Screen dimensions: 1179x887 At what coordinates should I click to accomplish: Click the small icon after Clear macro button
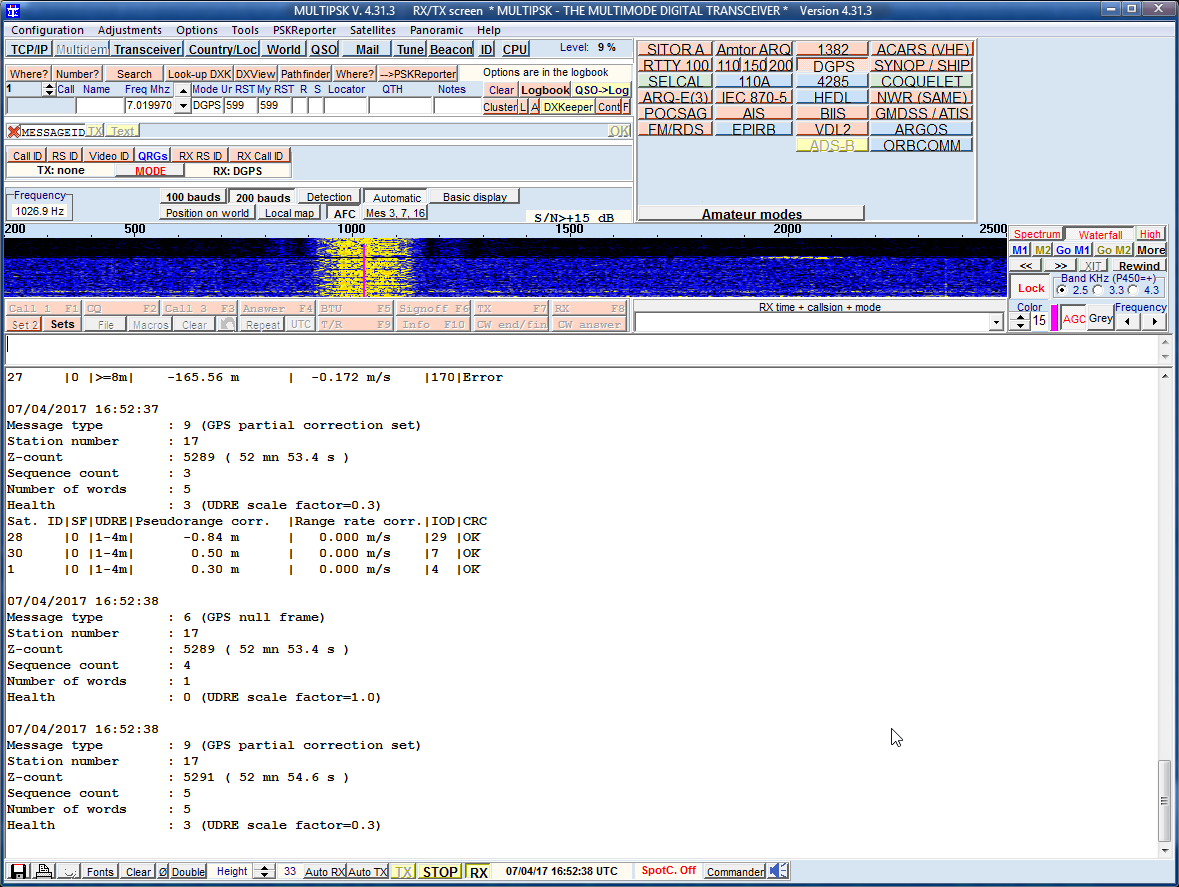pos(227,325)
